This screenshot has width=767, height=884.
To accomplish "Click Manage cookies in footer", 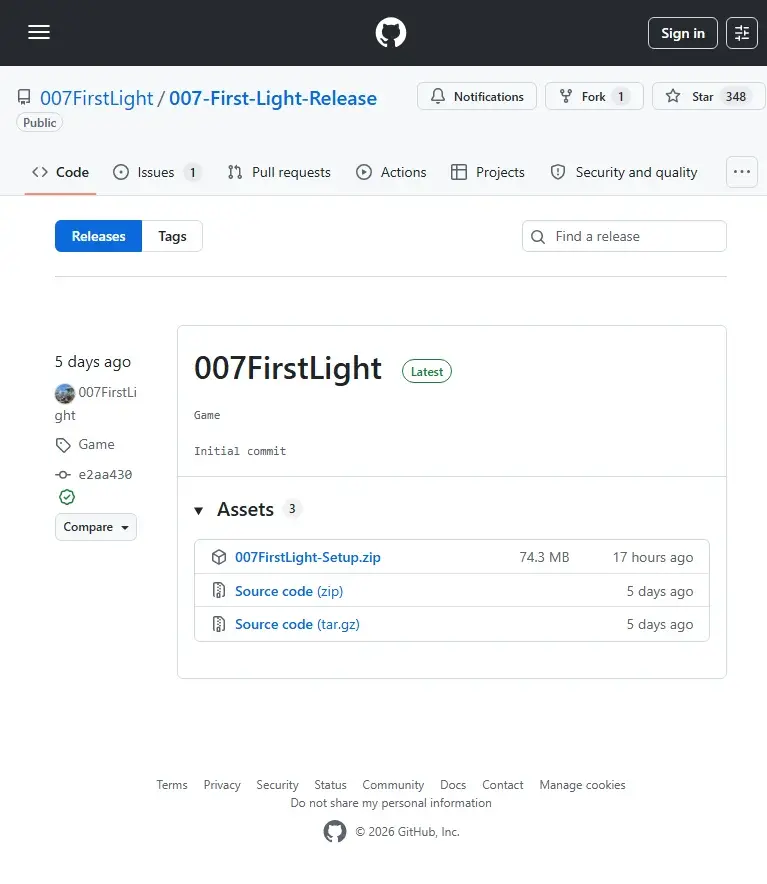I will [x=583, y=785].
